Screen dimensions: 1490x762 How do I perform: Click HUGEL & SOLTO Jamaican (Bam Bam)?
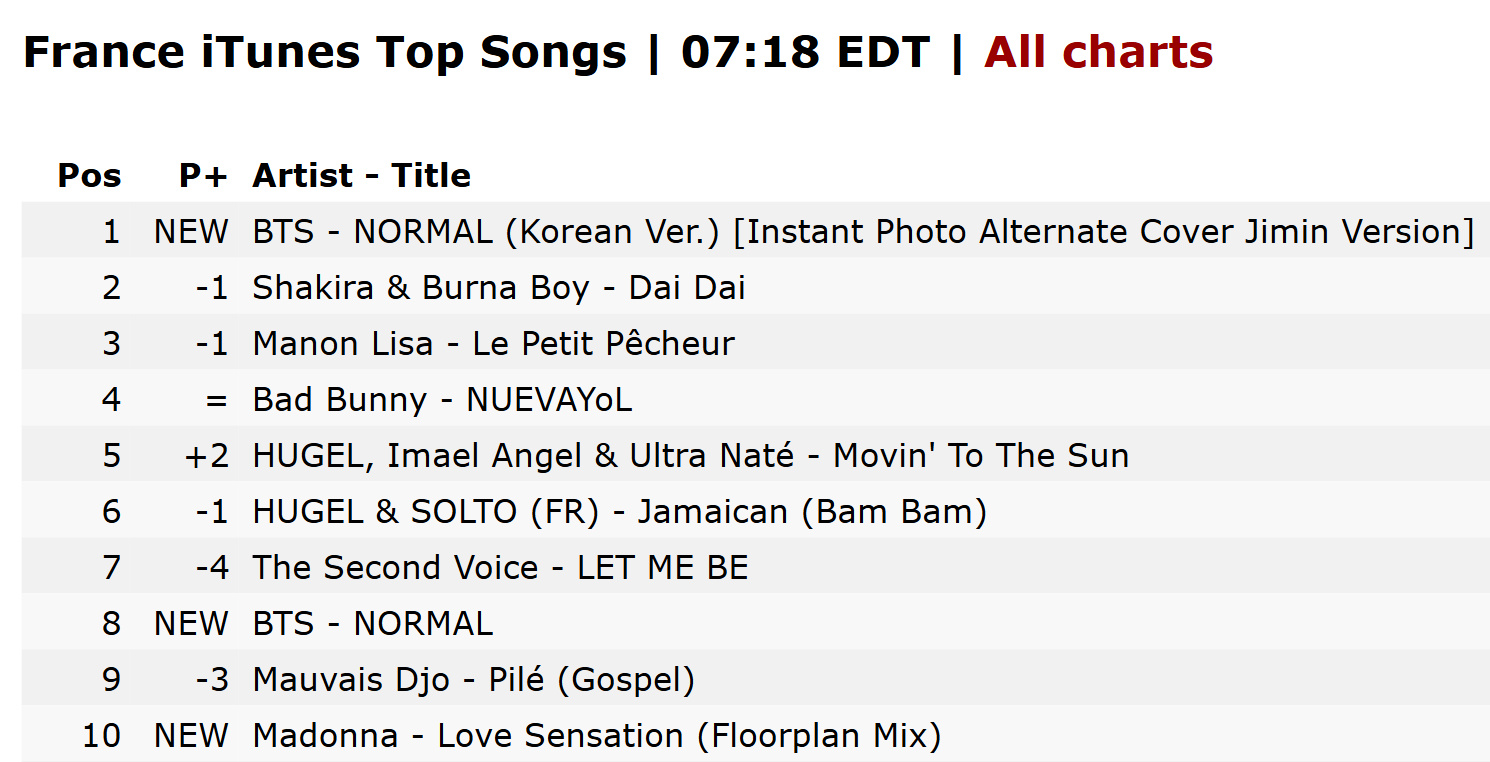619,512
